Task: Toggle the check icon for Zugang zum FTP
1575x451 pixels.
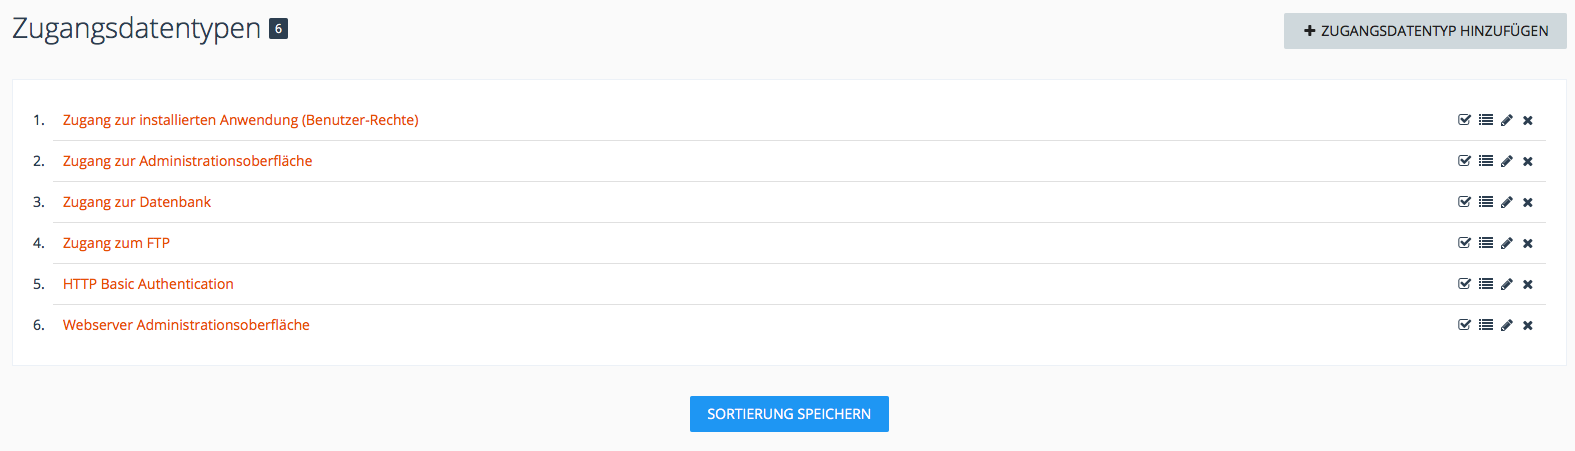Action: click(x=1465, y=243)
